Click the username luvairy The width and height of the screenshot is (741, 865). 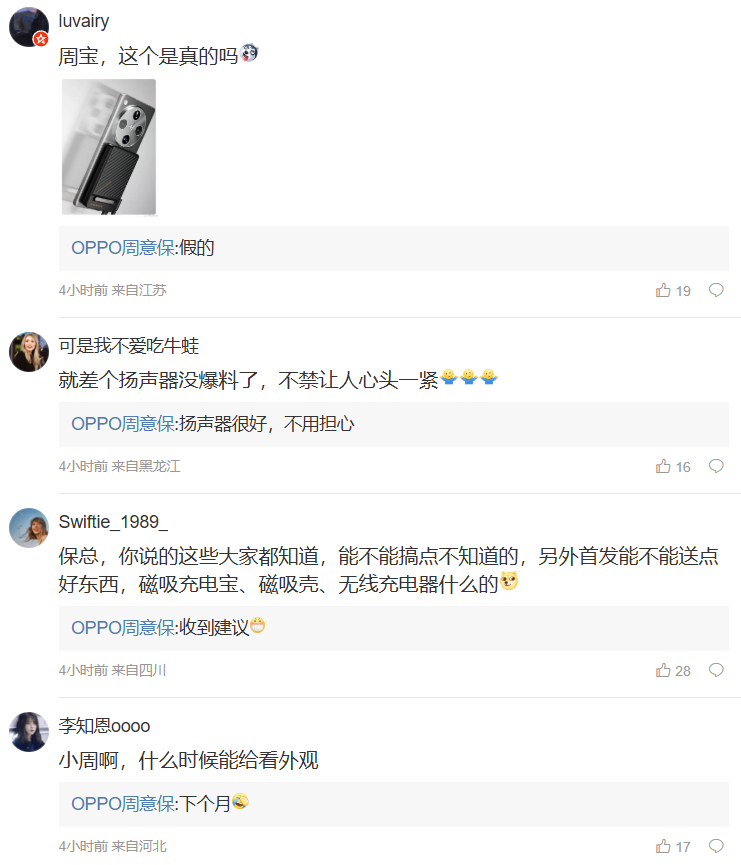click(x=84, y=22)
